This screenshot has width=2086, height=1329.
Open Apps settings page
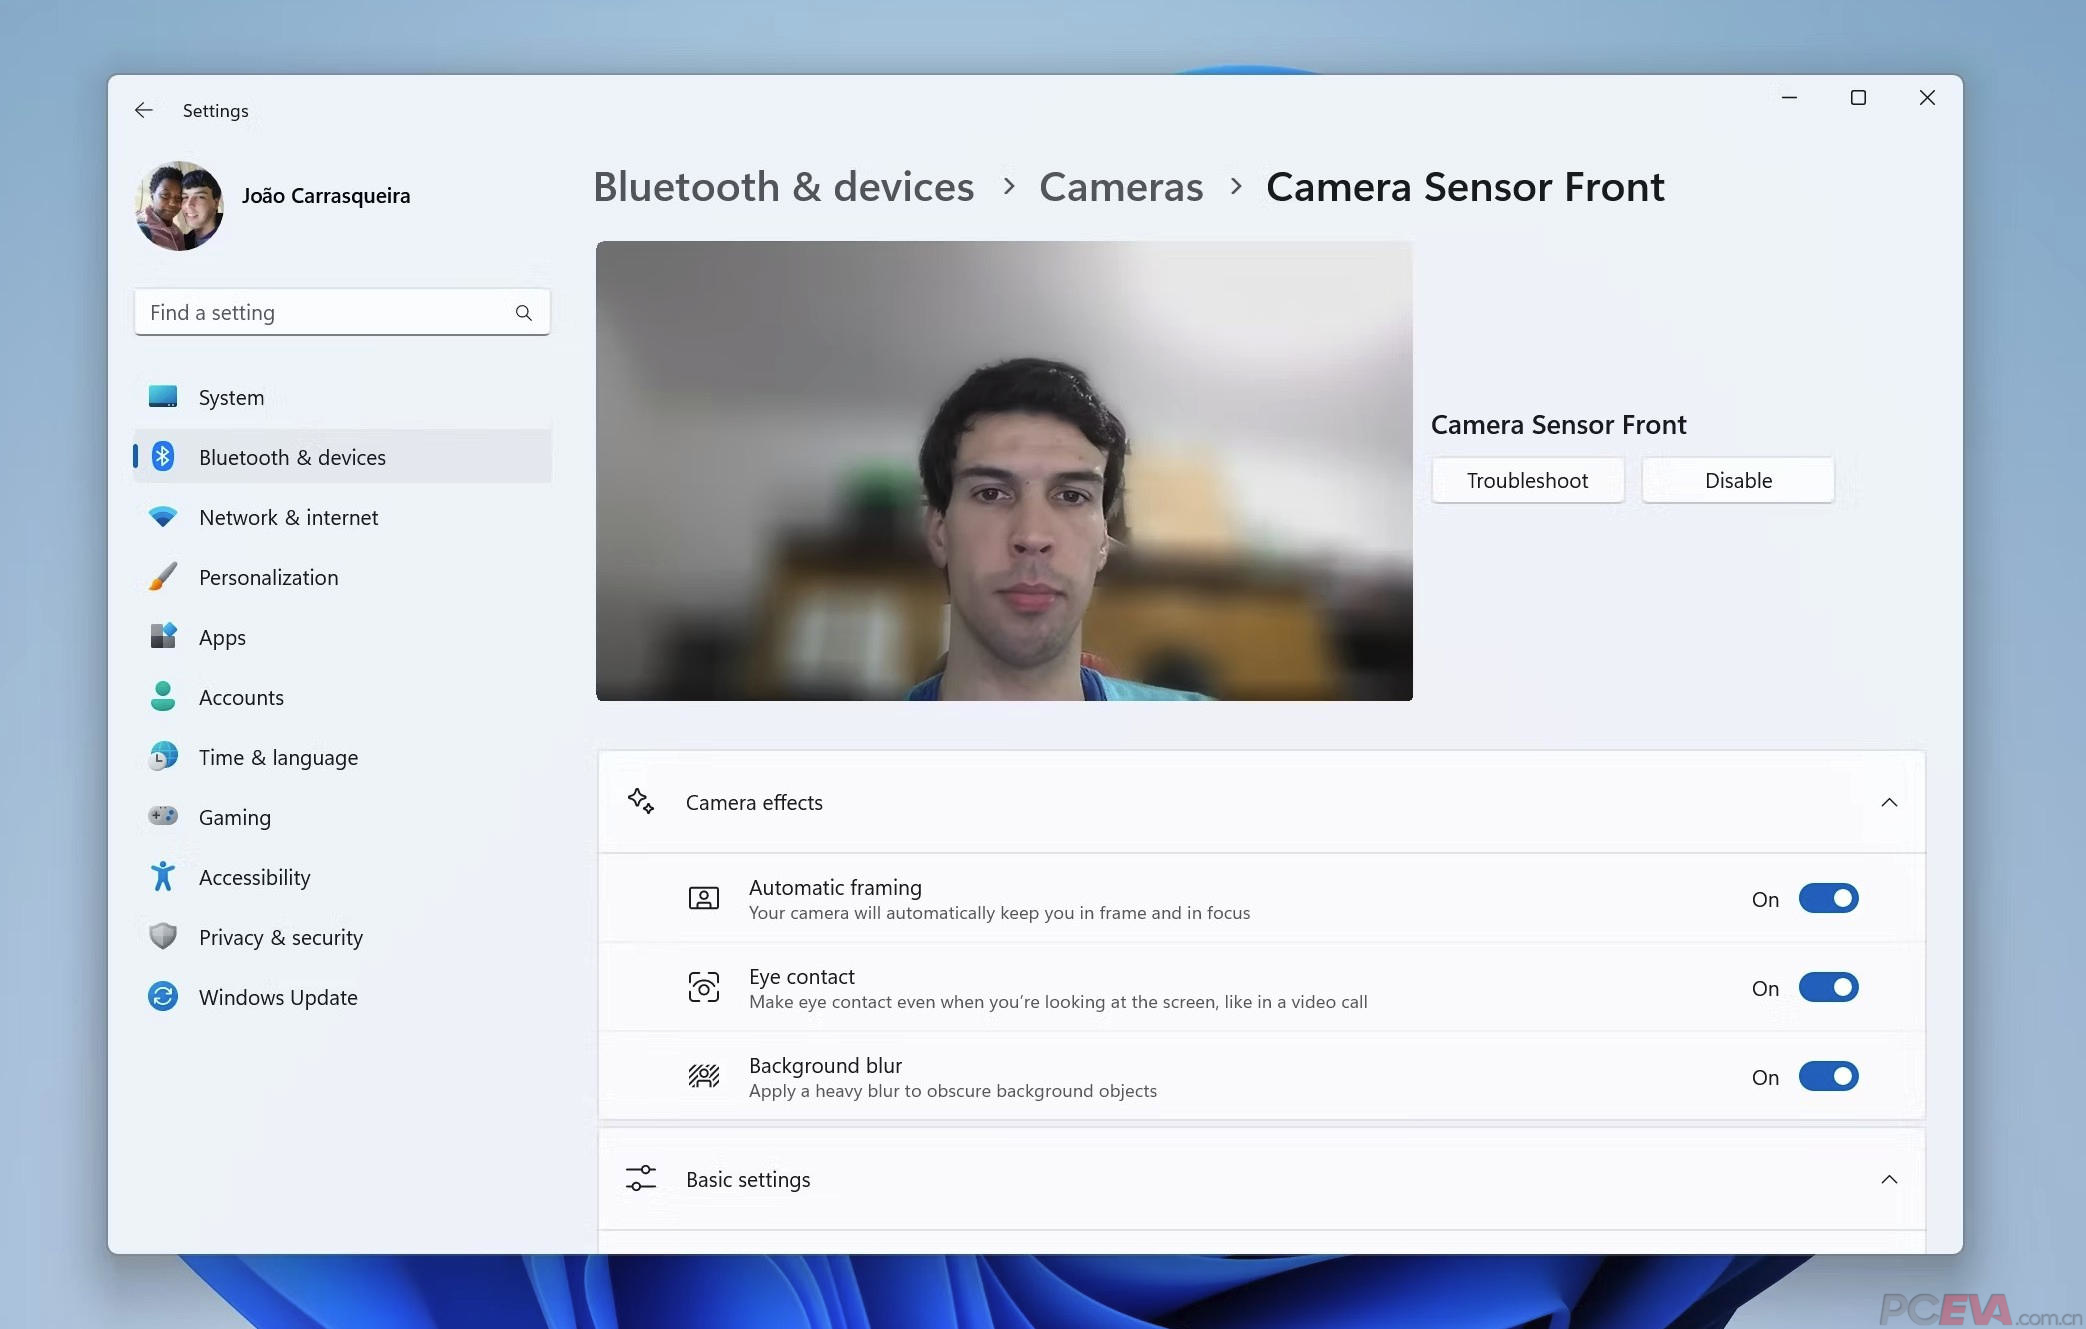coord(342,637)
